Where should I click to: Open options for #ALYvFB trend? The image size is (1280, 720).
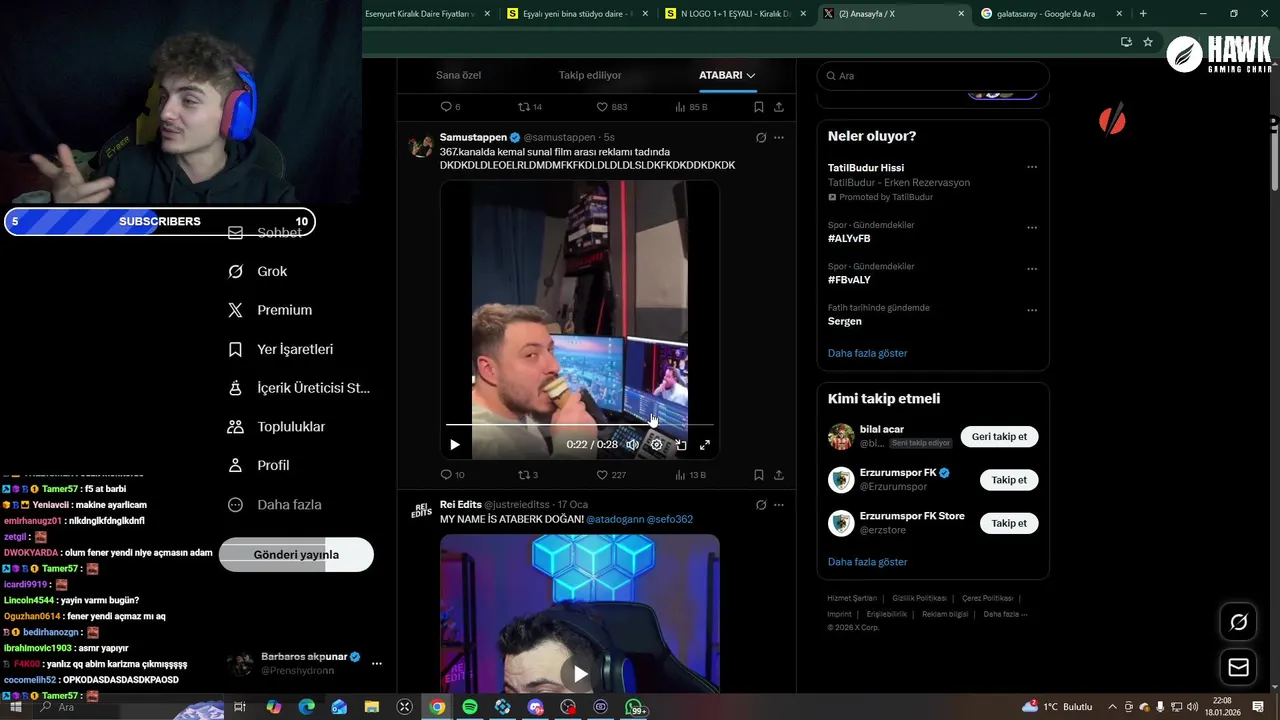tap(1032, 228)
